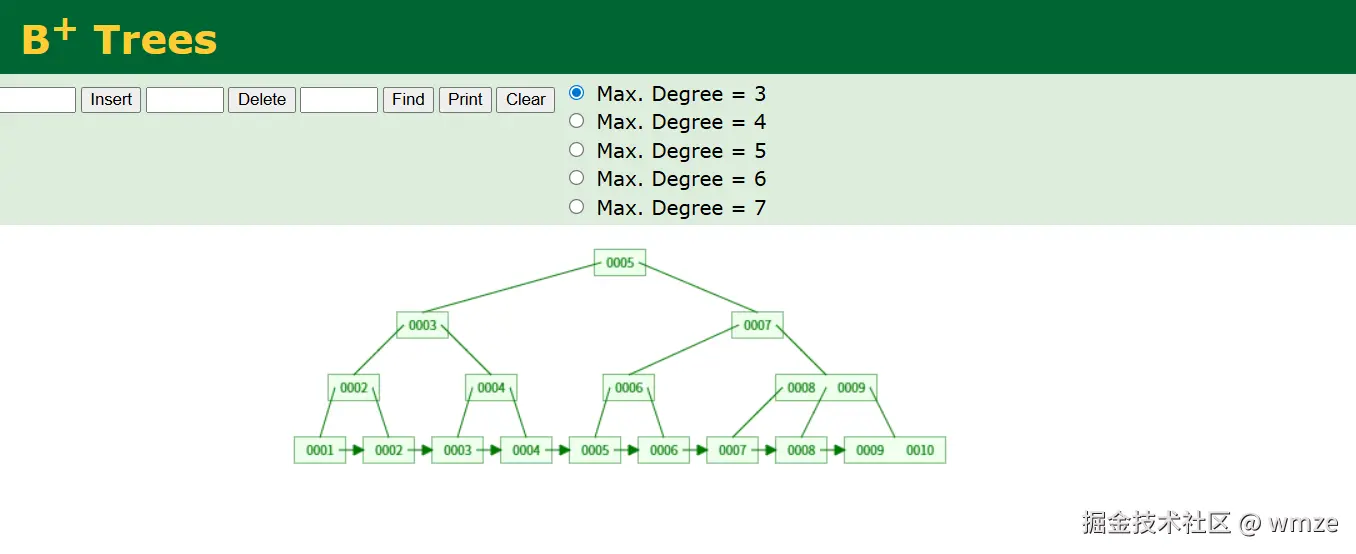Click the Delete button
This screenshot has width=1356, height=554.
[262, 100]
